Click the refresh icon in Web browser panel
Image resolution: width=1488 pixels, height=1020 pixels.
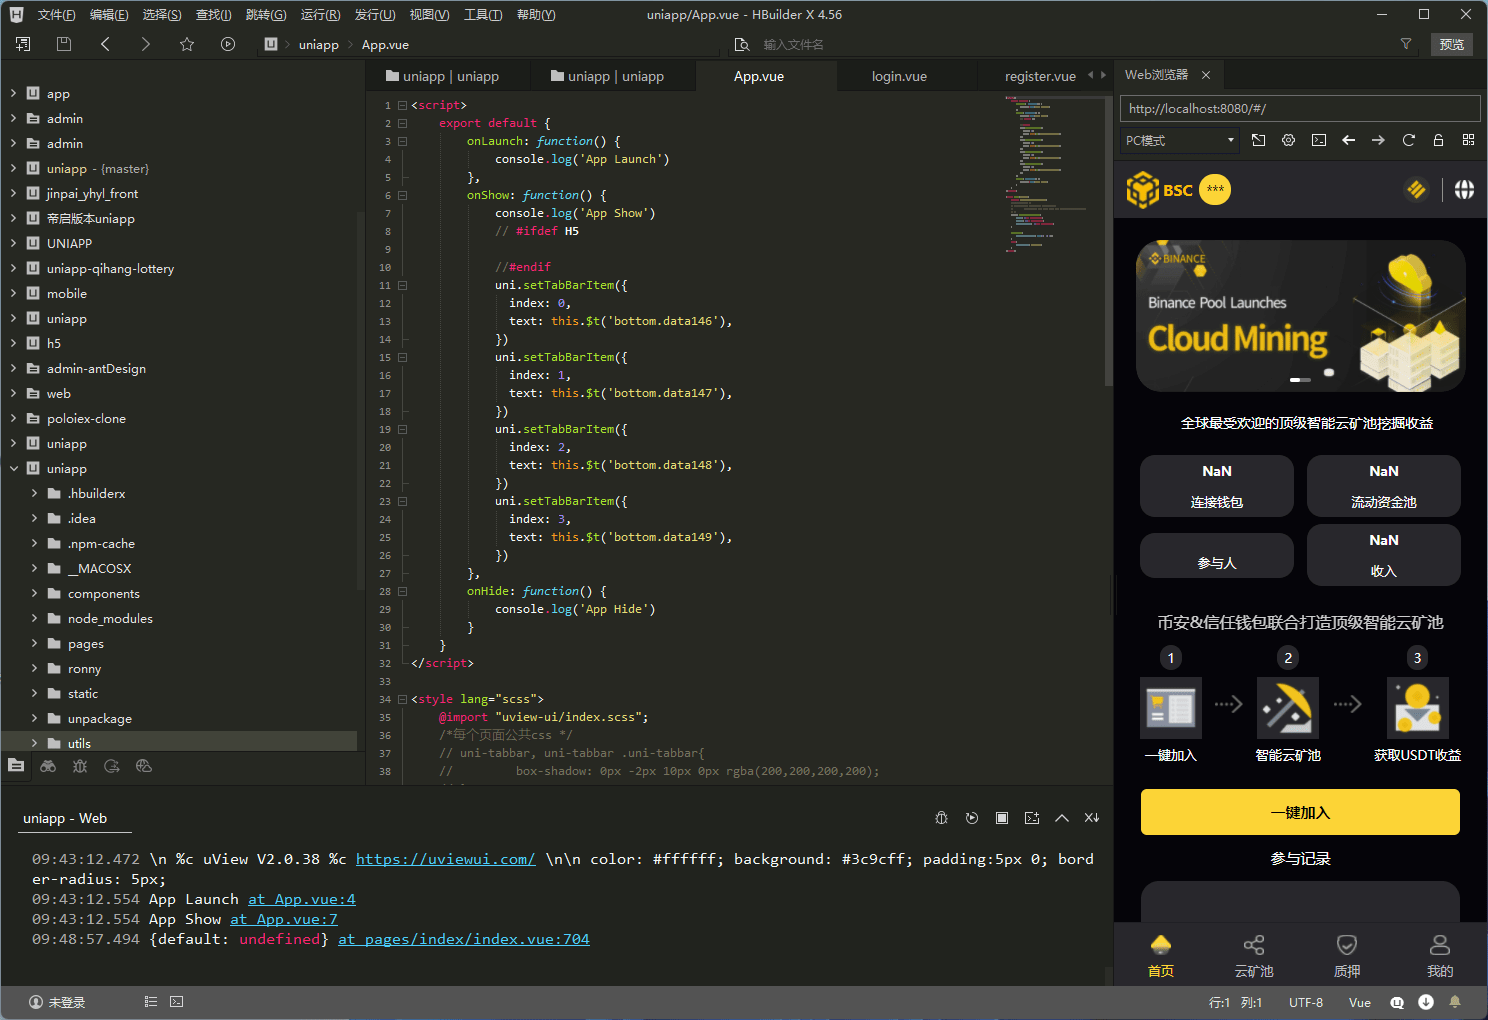tap(1408, 140)
